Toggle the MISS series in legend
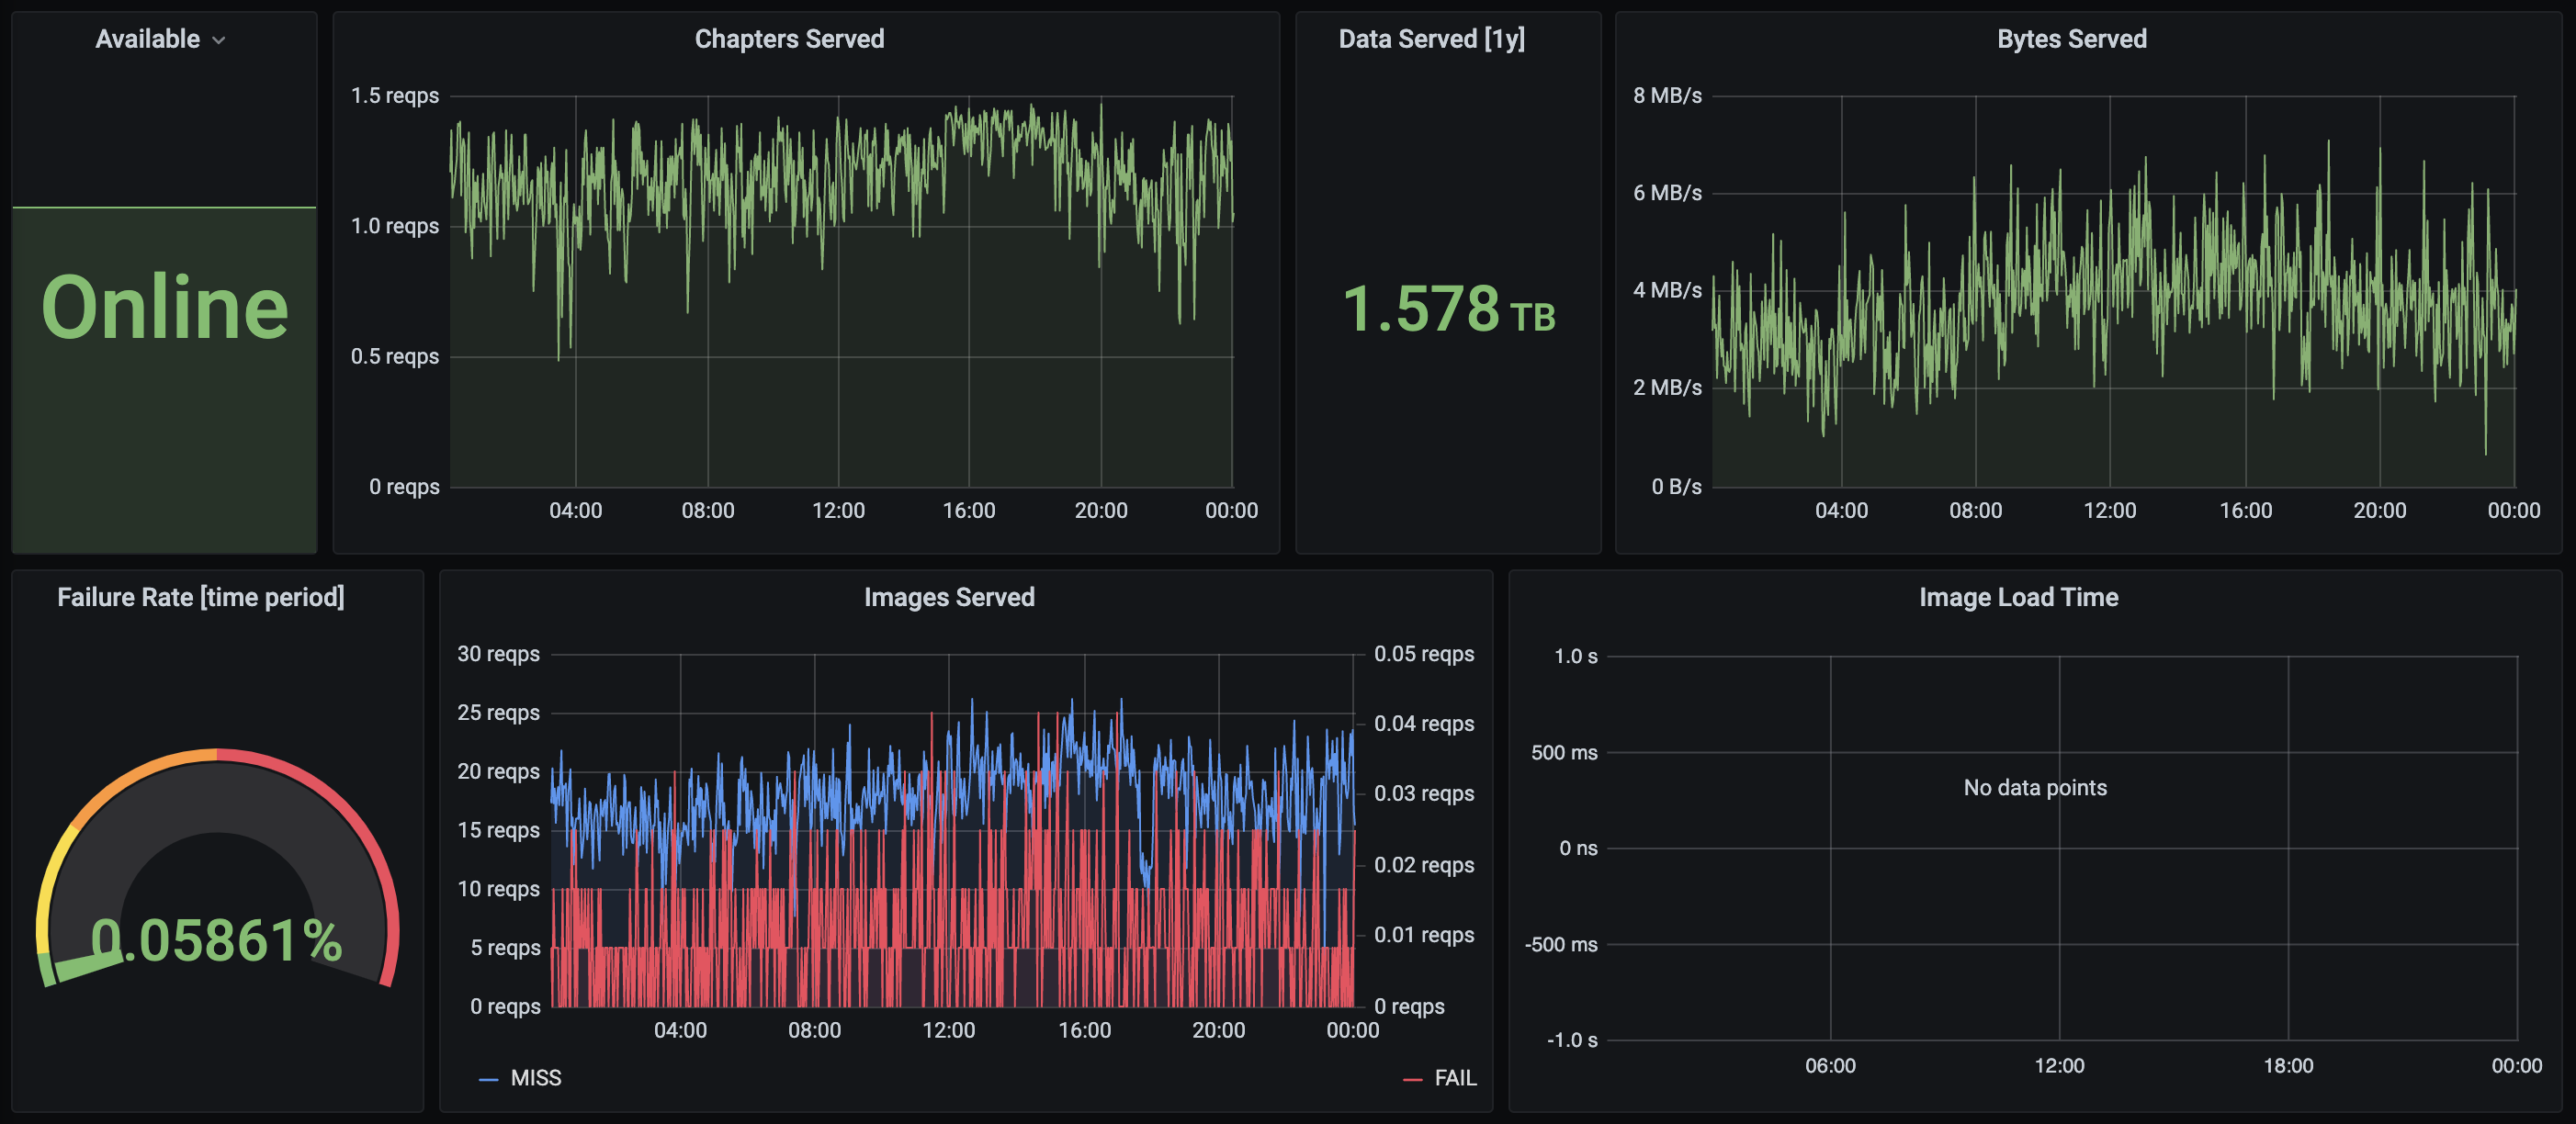This screenshot has width=2576, height=1124. pyautogui.click(x=536, y=1078)
